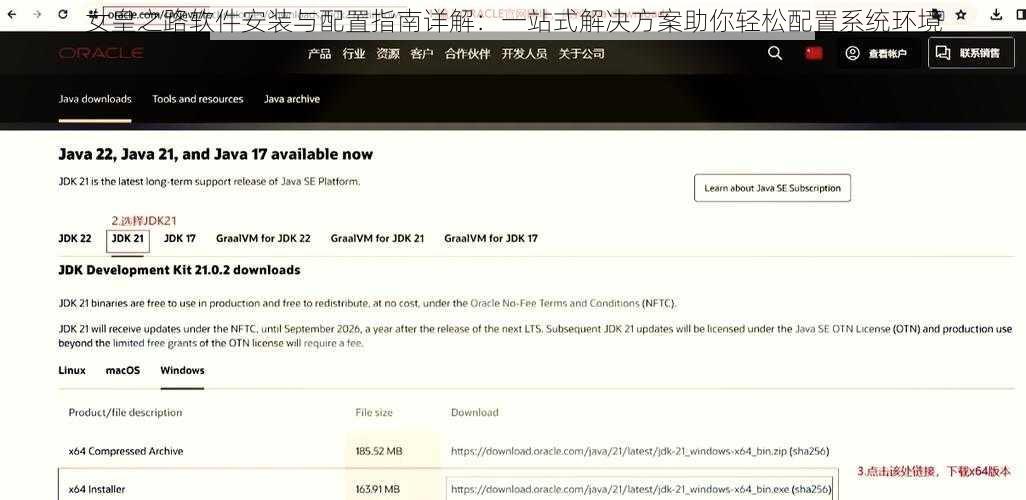Open the GraalVM for JDK 21 tab
The width and height of the screenshot is (1026, 500).
pyautogui.click(x=377, y=238)
